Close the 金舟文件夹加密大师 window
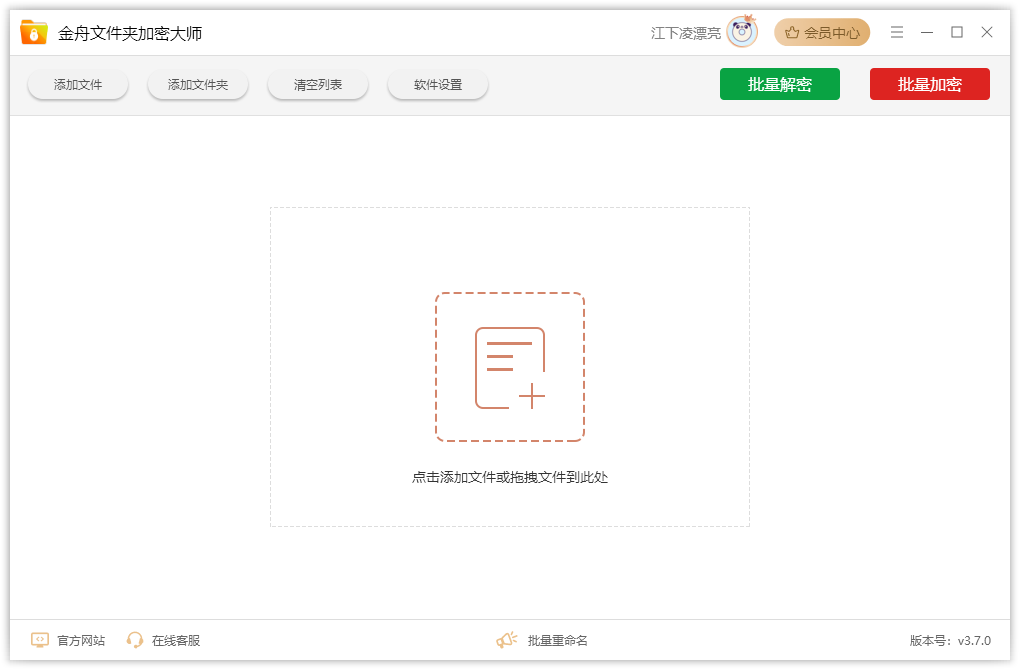Image resolution: width=1020 pixels, height=670 pixels. click(987, 32)
